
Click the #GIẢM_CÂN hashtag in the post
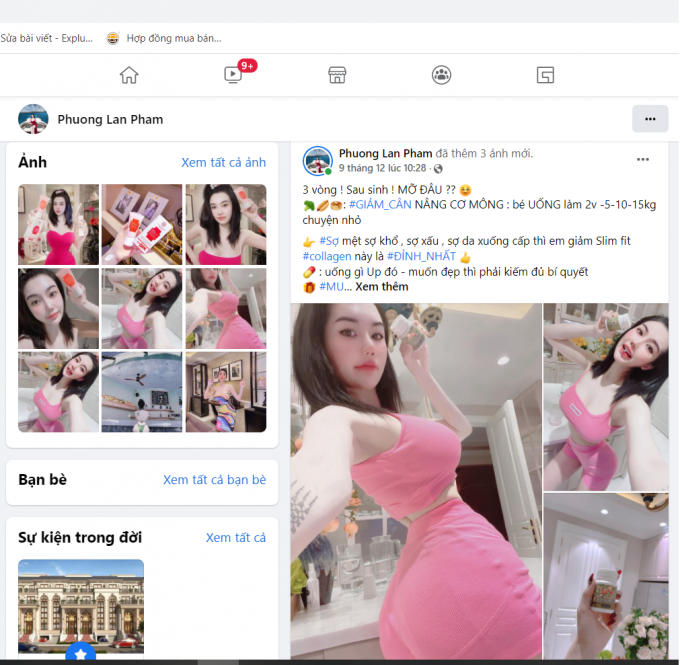(380, 205)
